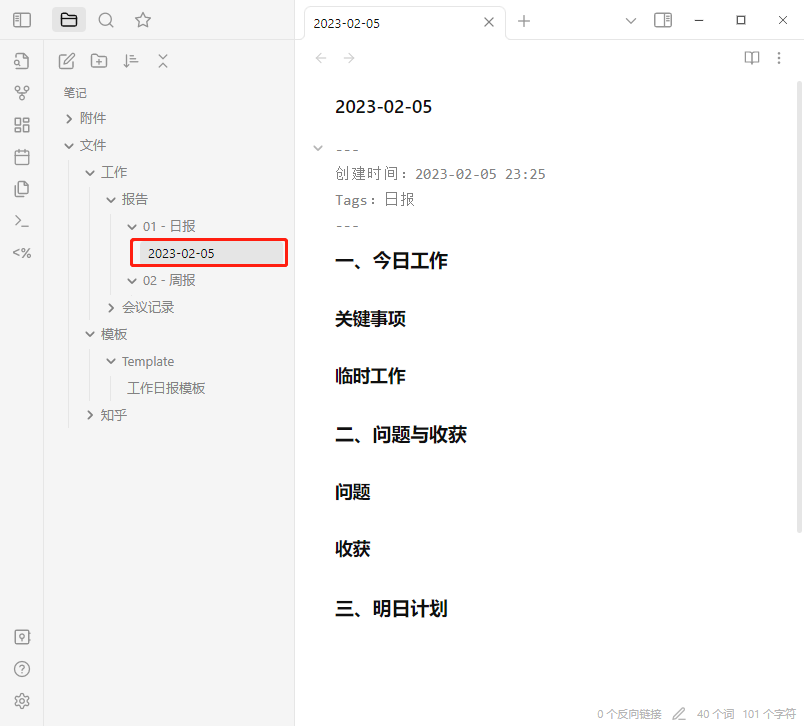
Task: Open a new tab with the plus button
Action: click(524, 21)
